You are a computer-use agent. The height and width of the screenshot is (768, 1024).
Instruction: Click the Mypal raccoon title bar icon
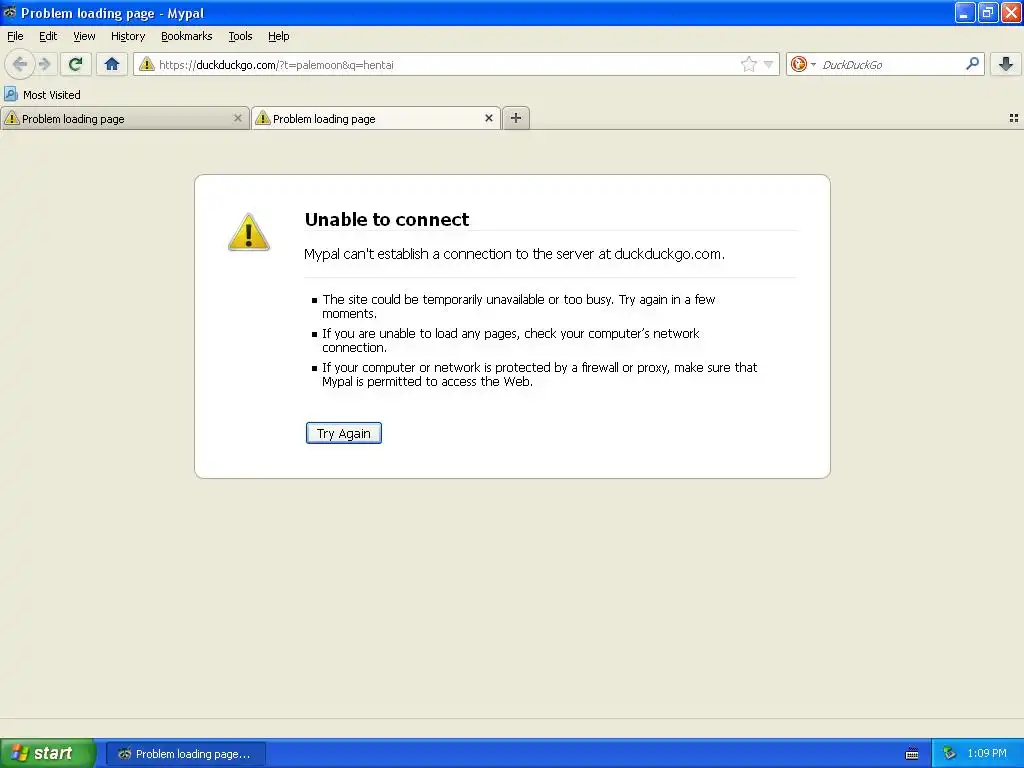(x=10, y=12)
